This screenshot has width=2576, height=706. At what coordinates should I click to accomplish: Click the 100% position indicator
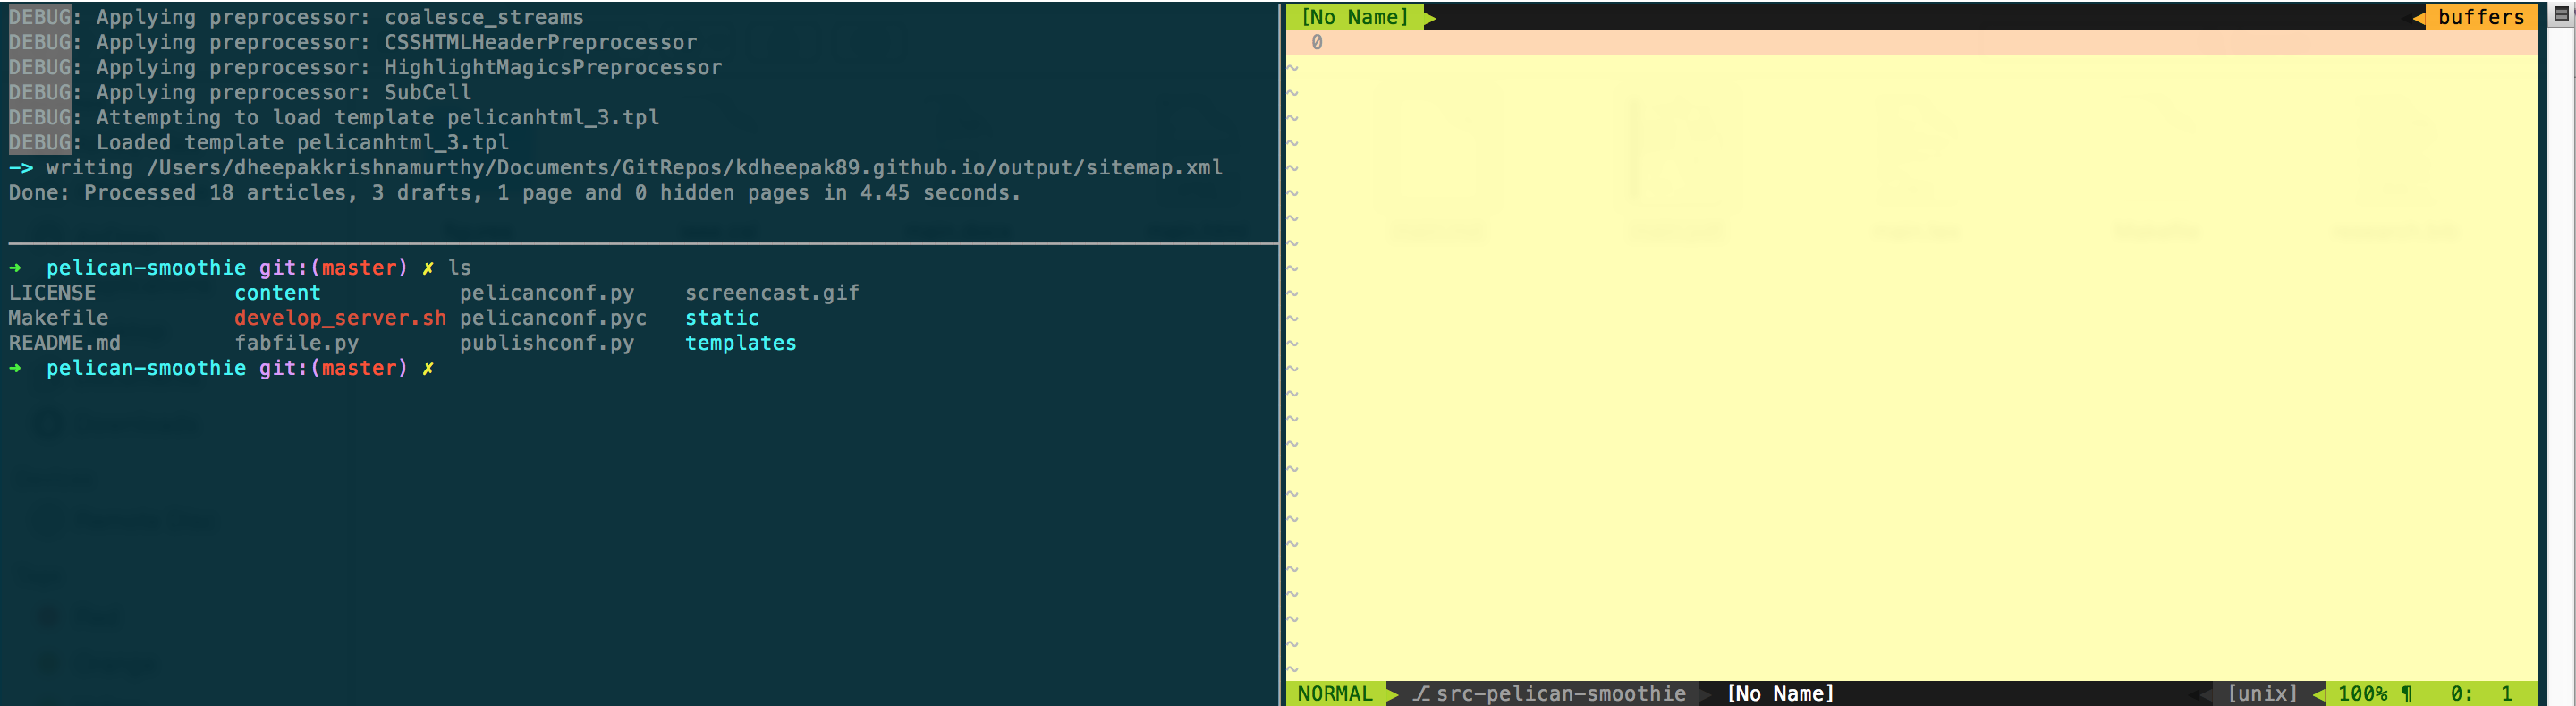(x=2362, y=693)
